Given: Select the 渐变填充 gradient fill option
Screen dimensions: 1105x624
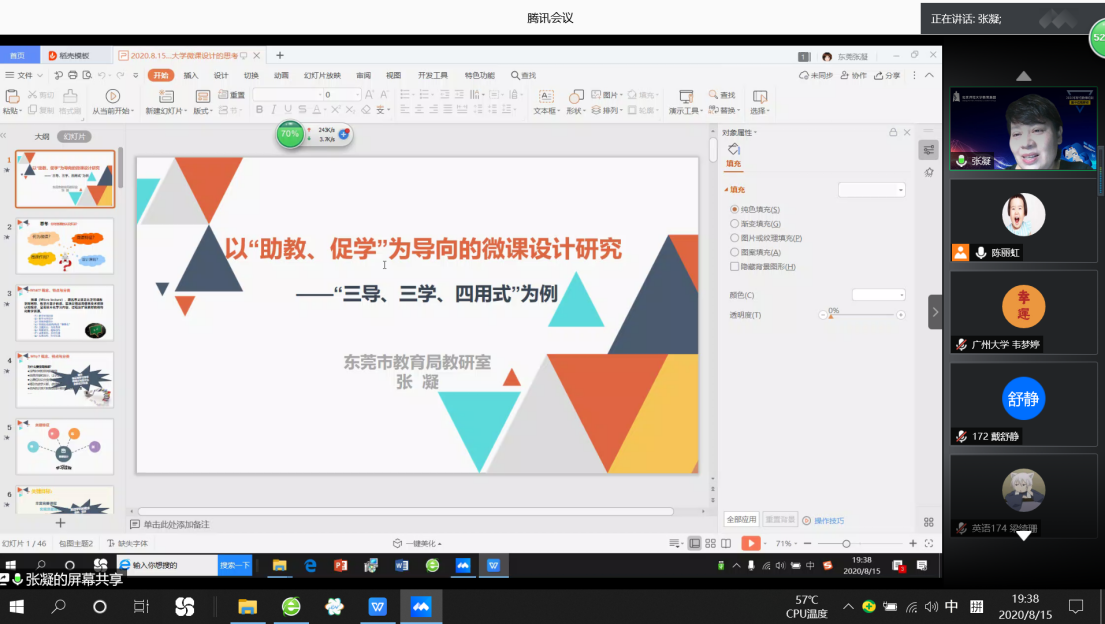Looking at the screenshot, I should pyautogui.click(x=735, y=224).
